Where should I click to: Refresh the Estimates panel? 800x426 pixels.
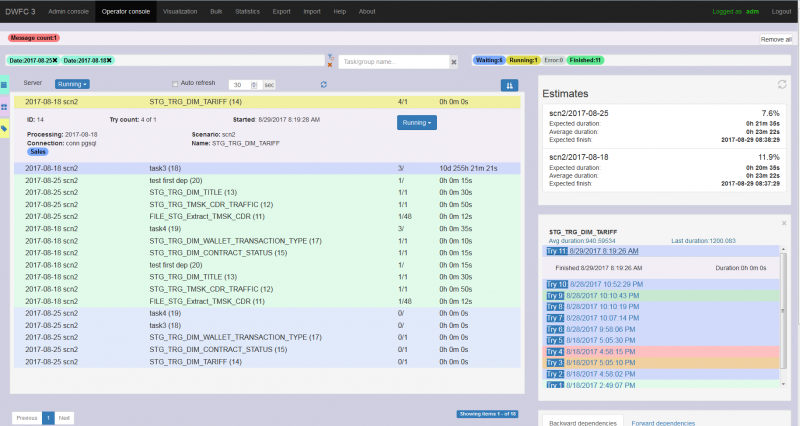click(782, 84)
